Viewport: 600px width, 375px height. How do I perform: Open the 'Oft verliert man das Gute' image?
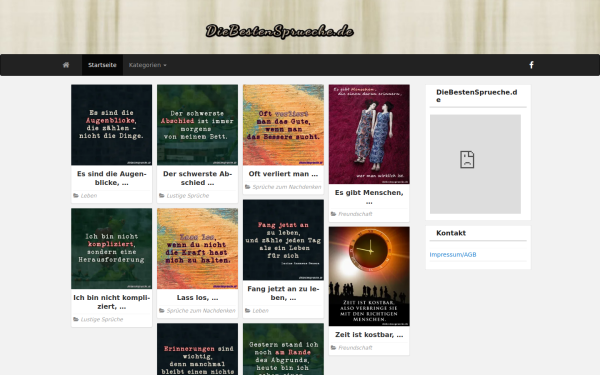283,125
